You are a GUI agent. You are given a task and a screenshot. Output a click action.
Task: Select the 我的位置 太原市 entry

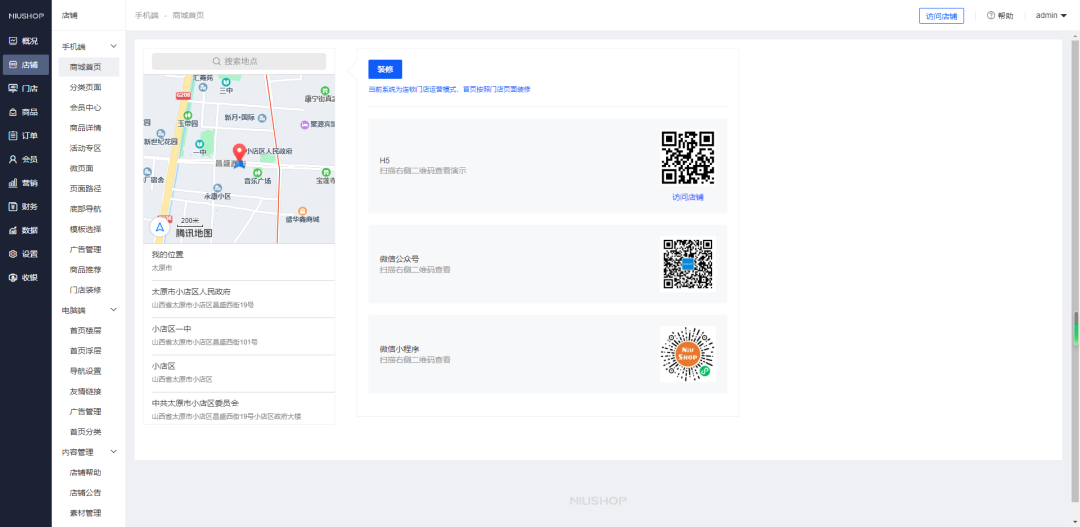click(239, 261)
